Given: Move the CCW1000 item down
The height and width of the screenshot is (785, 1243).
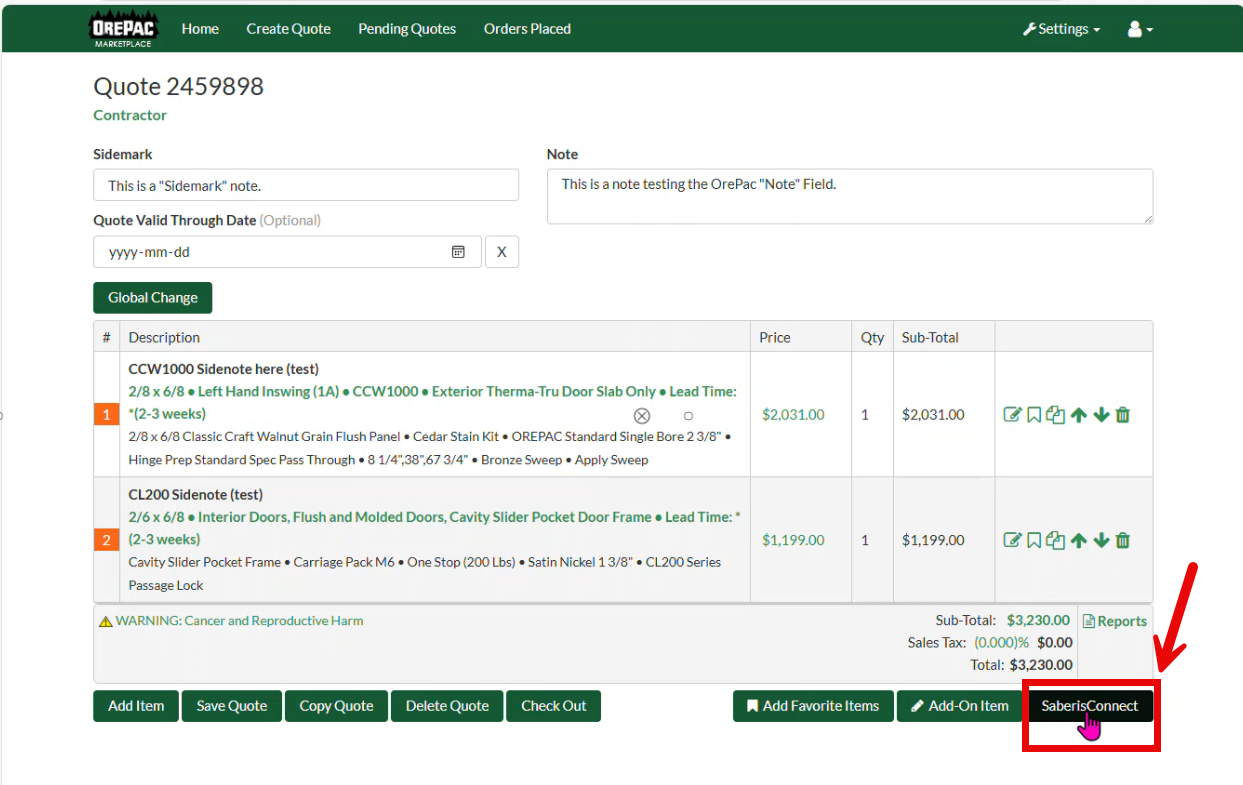Looking at the screenshot, I should click(x=1101, y=415).
